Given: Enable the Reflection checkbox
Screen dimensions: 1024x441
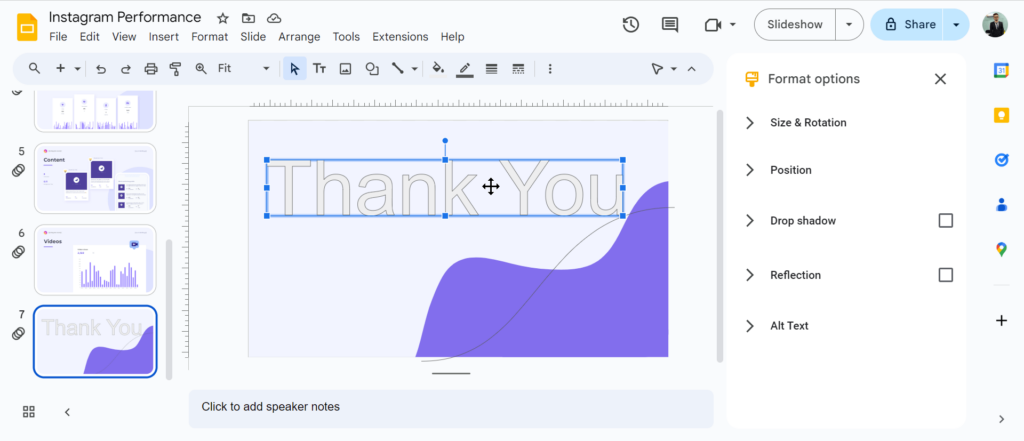Looking at the screenshot, I should coord(945,275).
